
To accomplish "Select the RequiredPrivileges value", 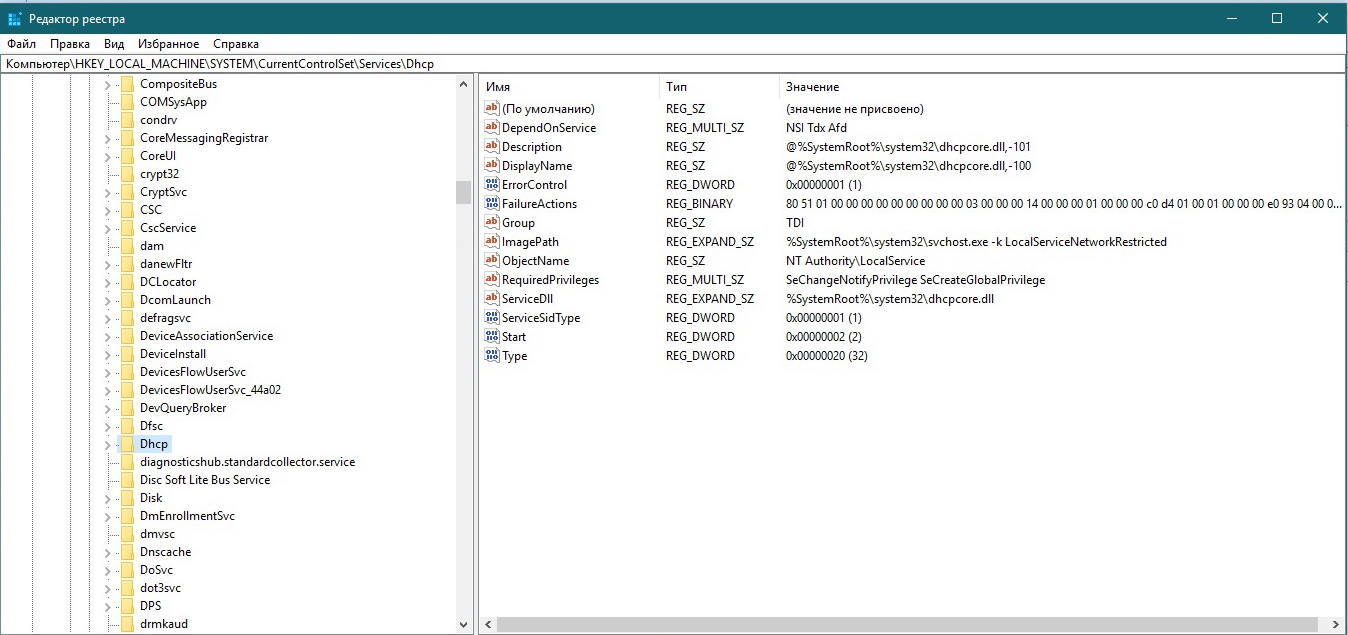I will (550, 280).
